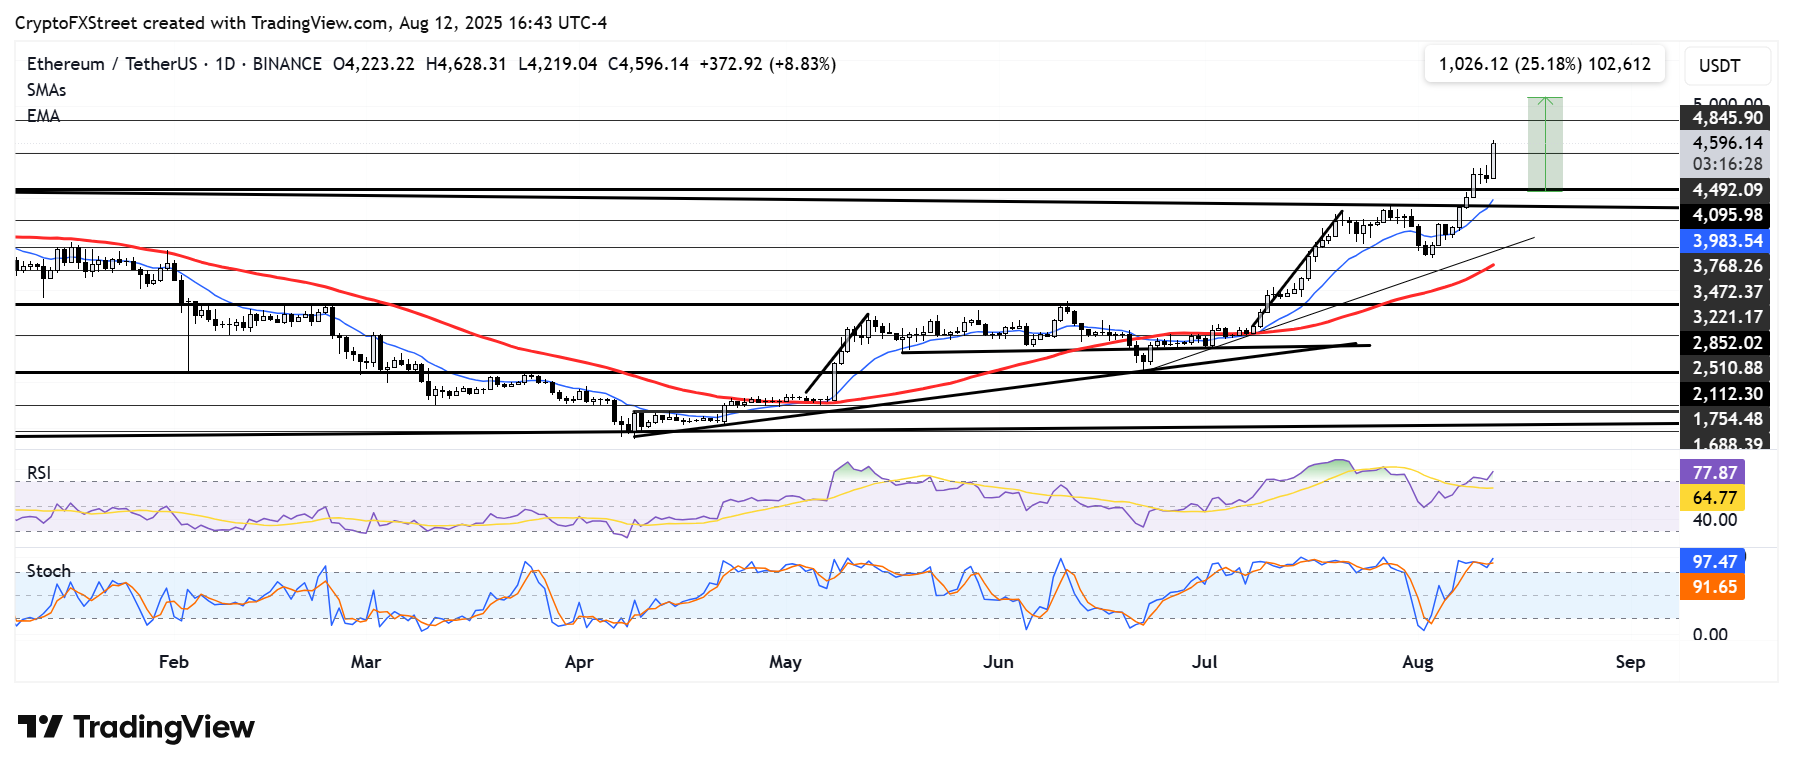Click the purple 77.87 RSI value tag

coord(1714,472)
